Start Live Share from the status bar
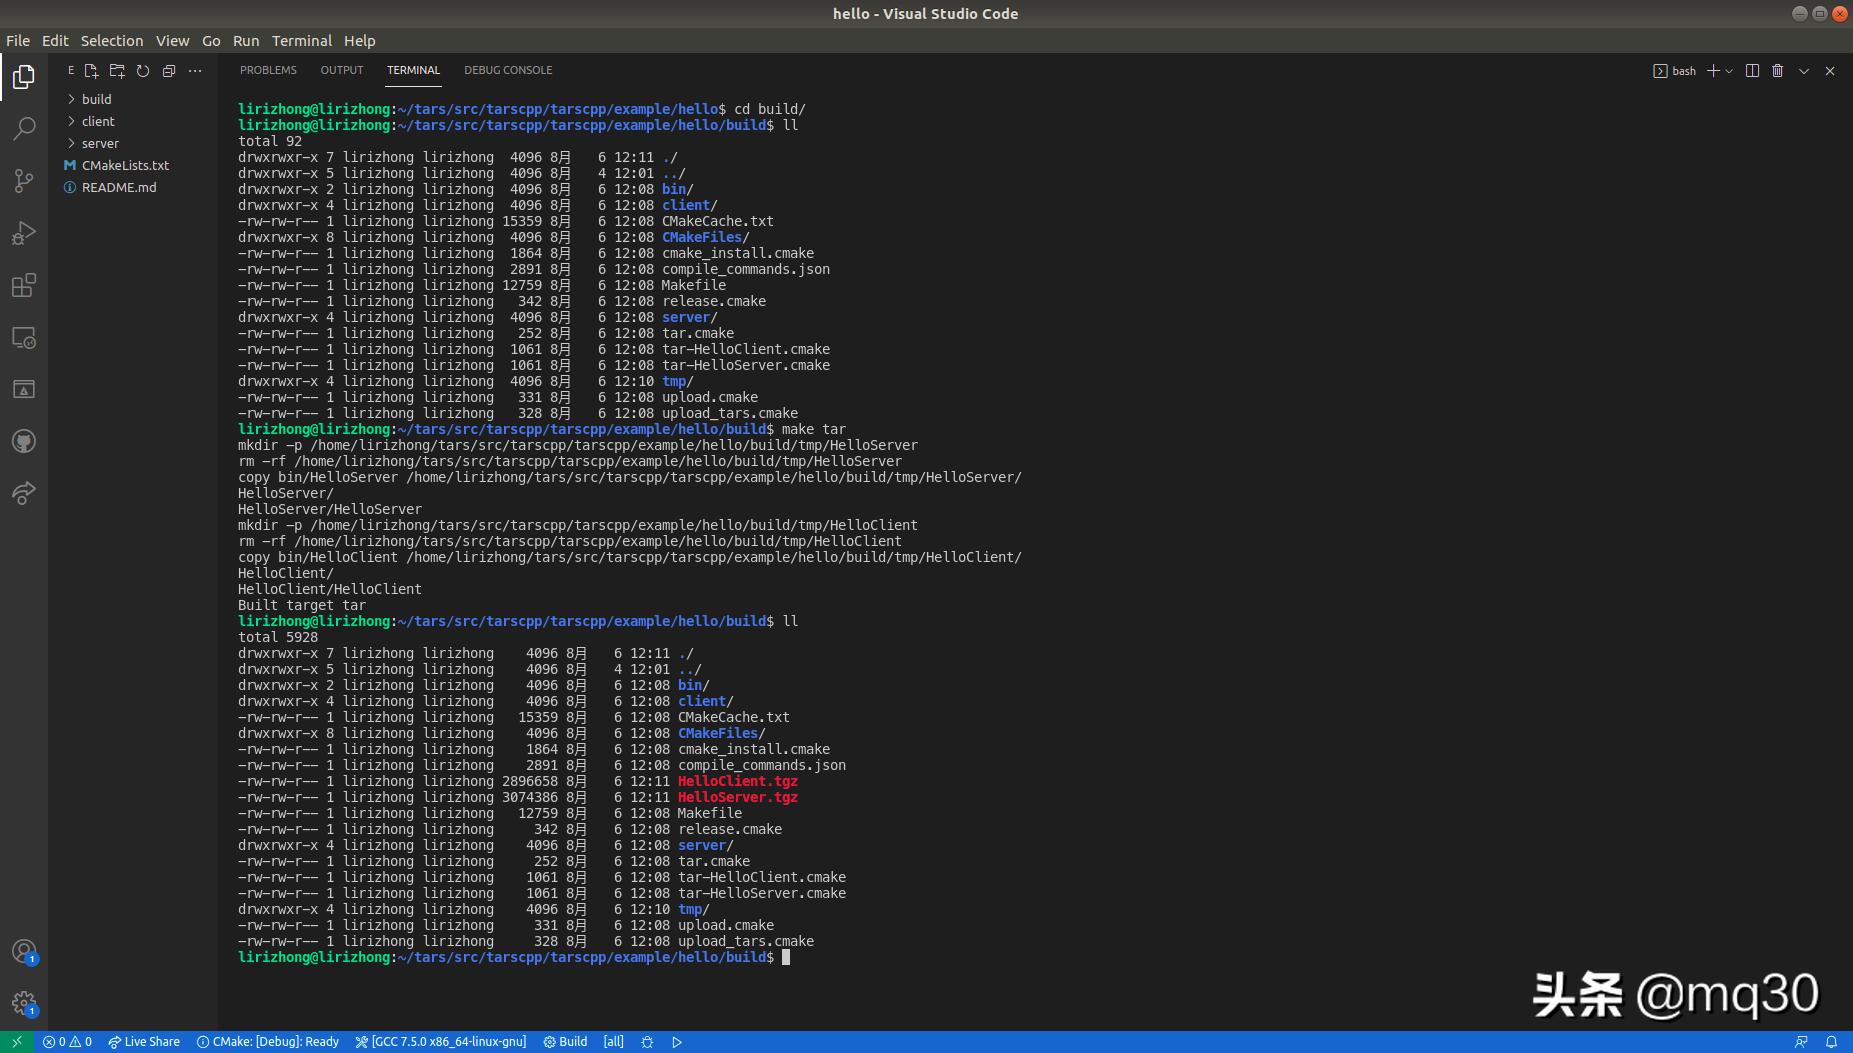The width and height of the screenshot is (1853, 1053). pyautogui.click(x=145, y=1041)
